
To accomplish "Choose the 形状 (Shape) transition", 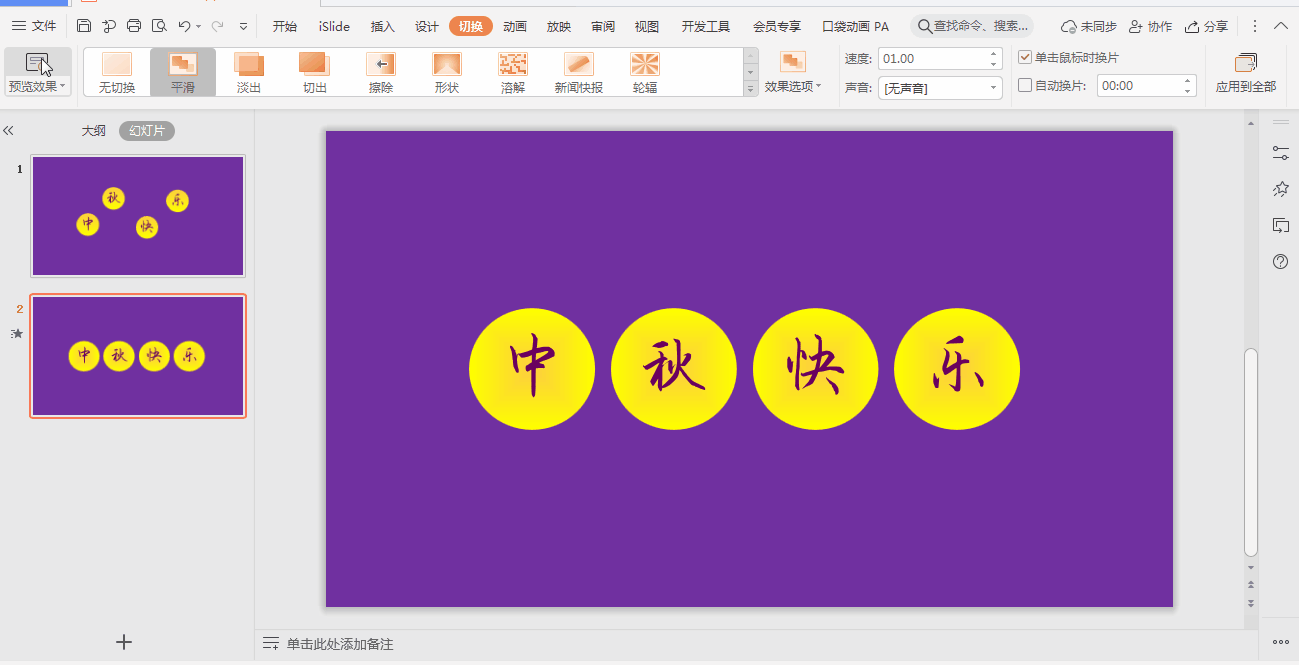I will click(x=446, y=72).
